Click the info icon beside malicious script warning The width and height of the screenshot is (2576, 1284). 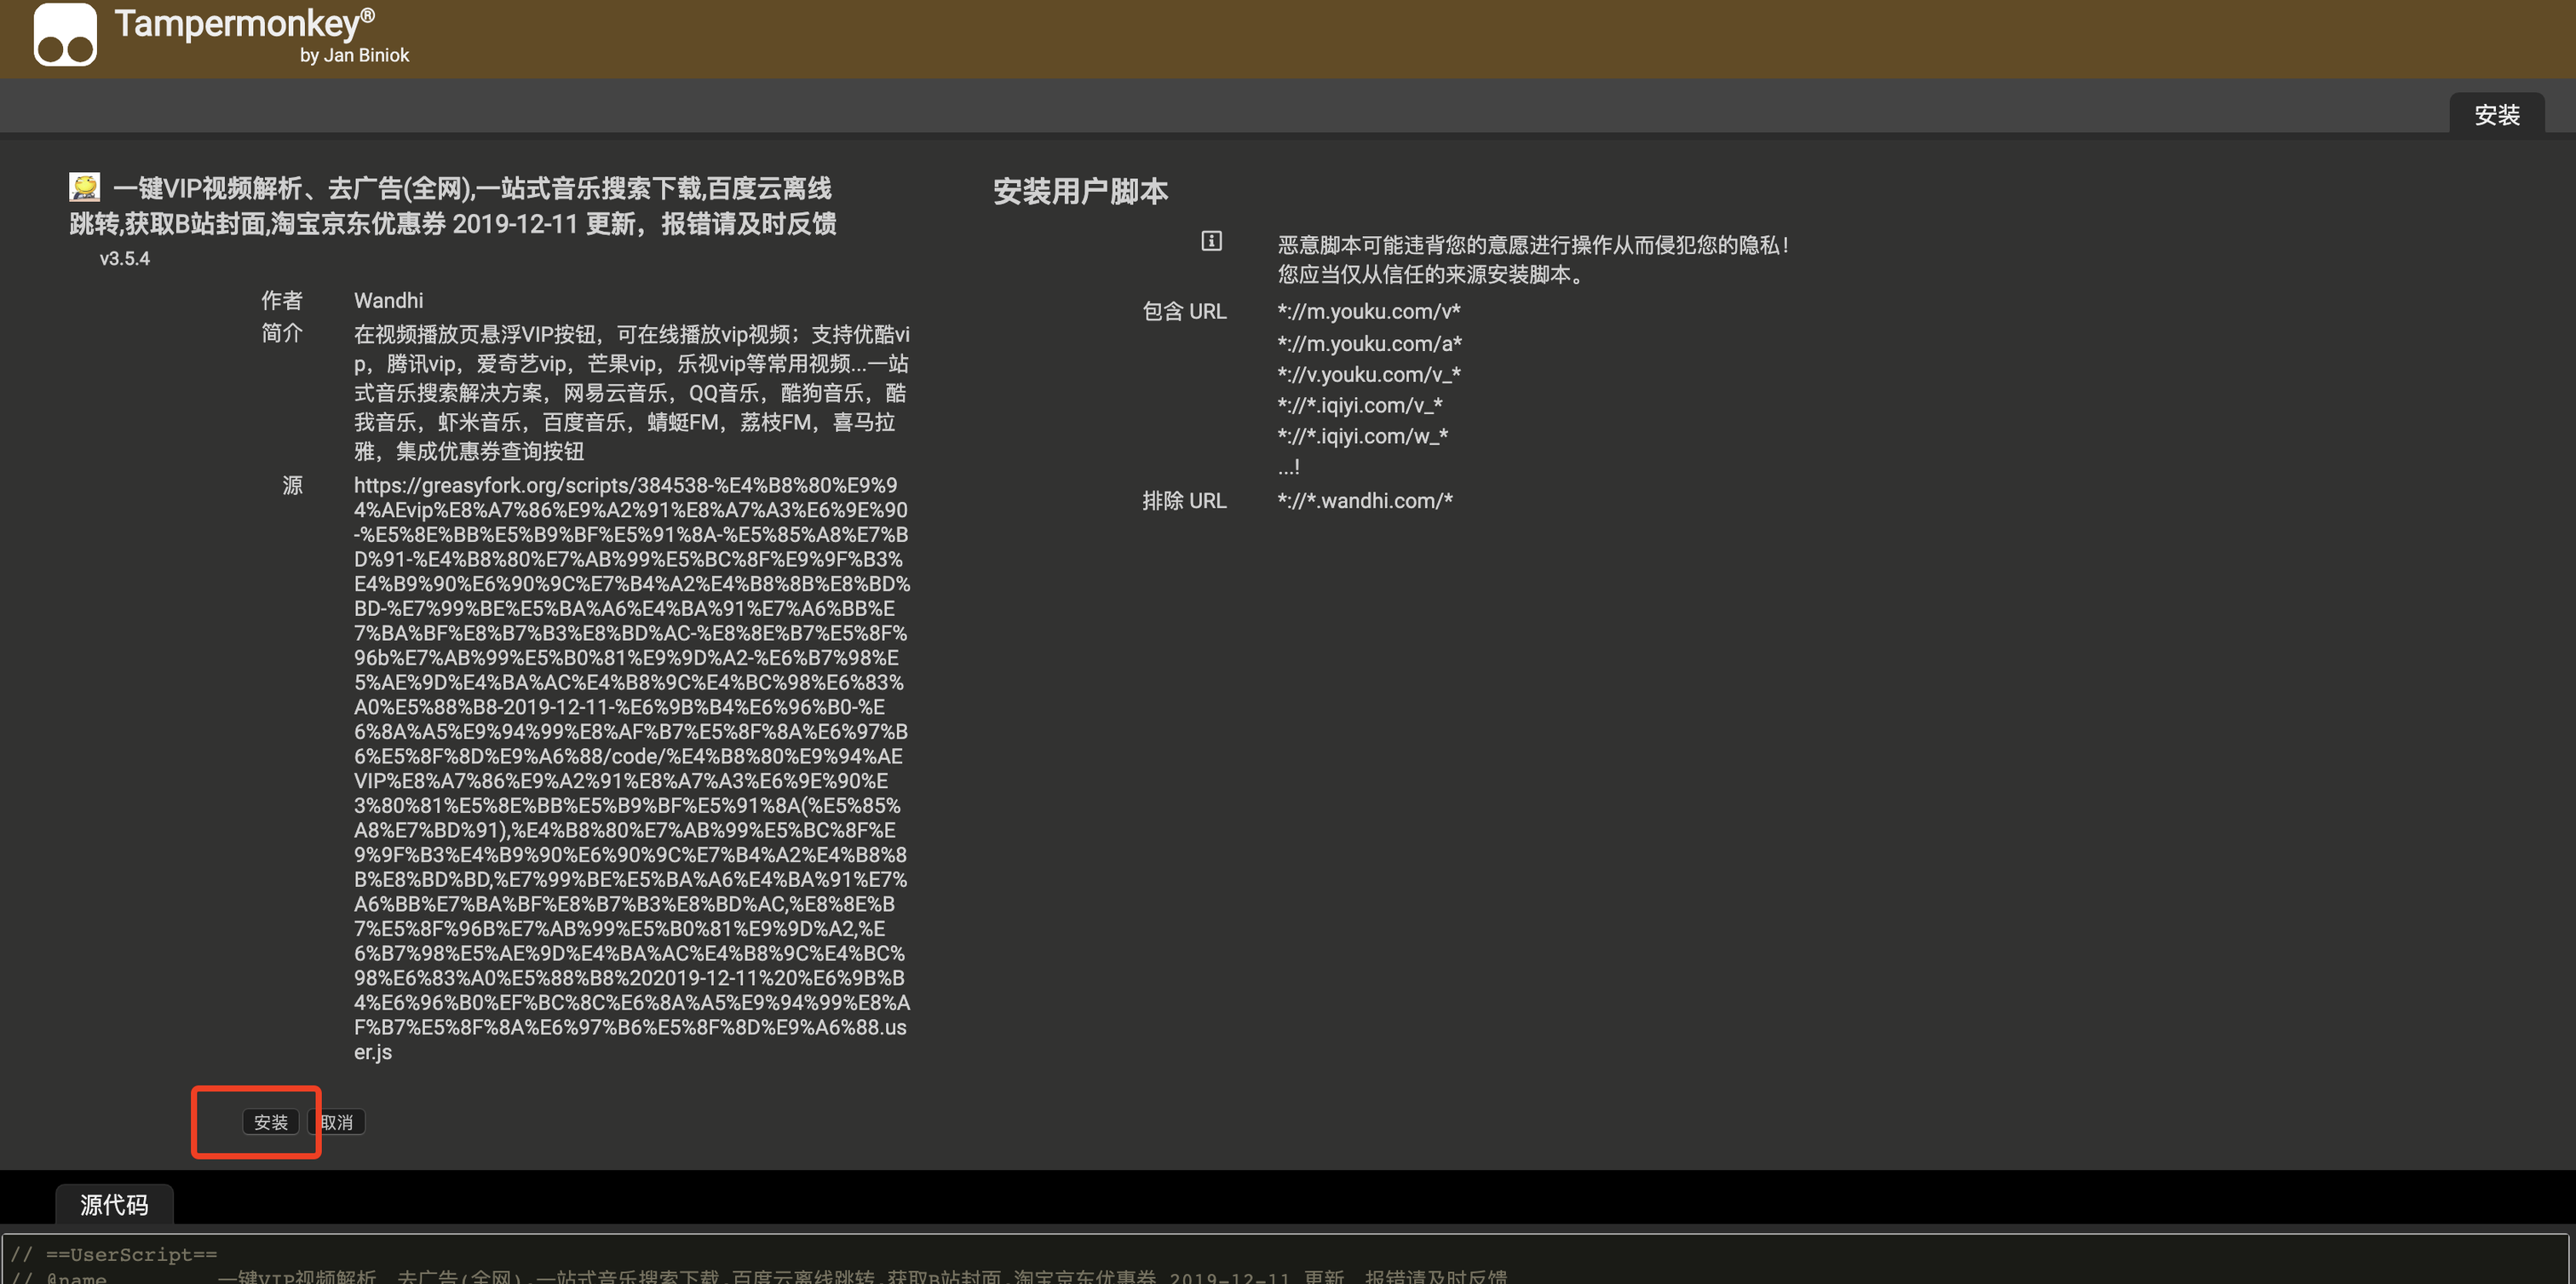click(1211, 241)
